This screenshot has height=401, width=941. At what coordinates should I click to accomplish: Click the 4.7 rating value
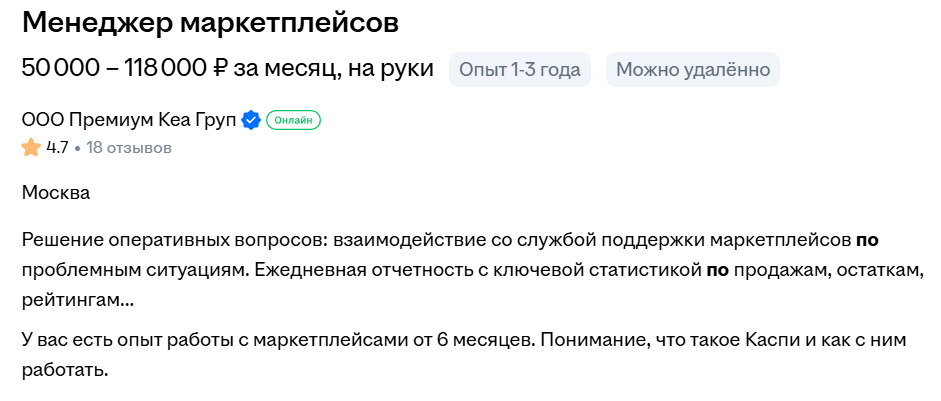tap(57, 148)
